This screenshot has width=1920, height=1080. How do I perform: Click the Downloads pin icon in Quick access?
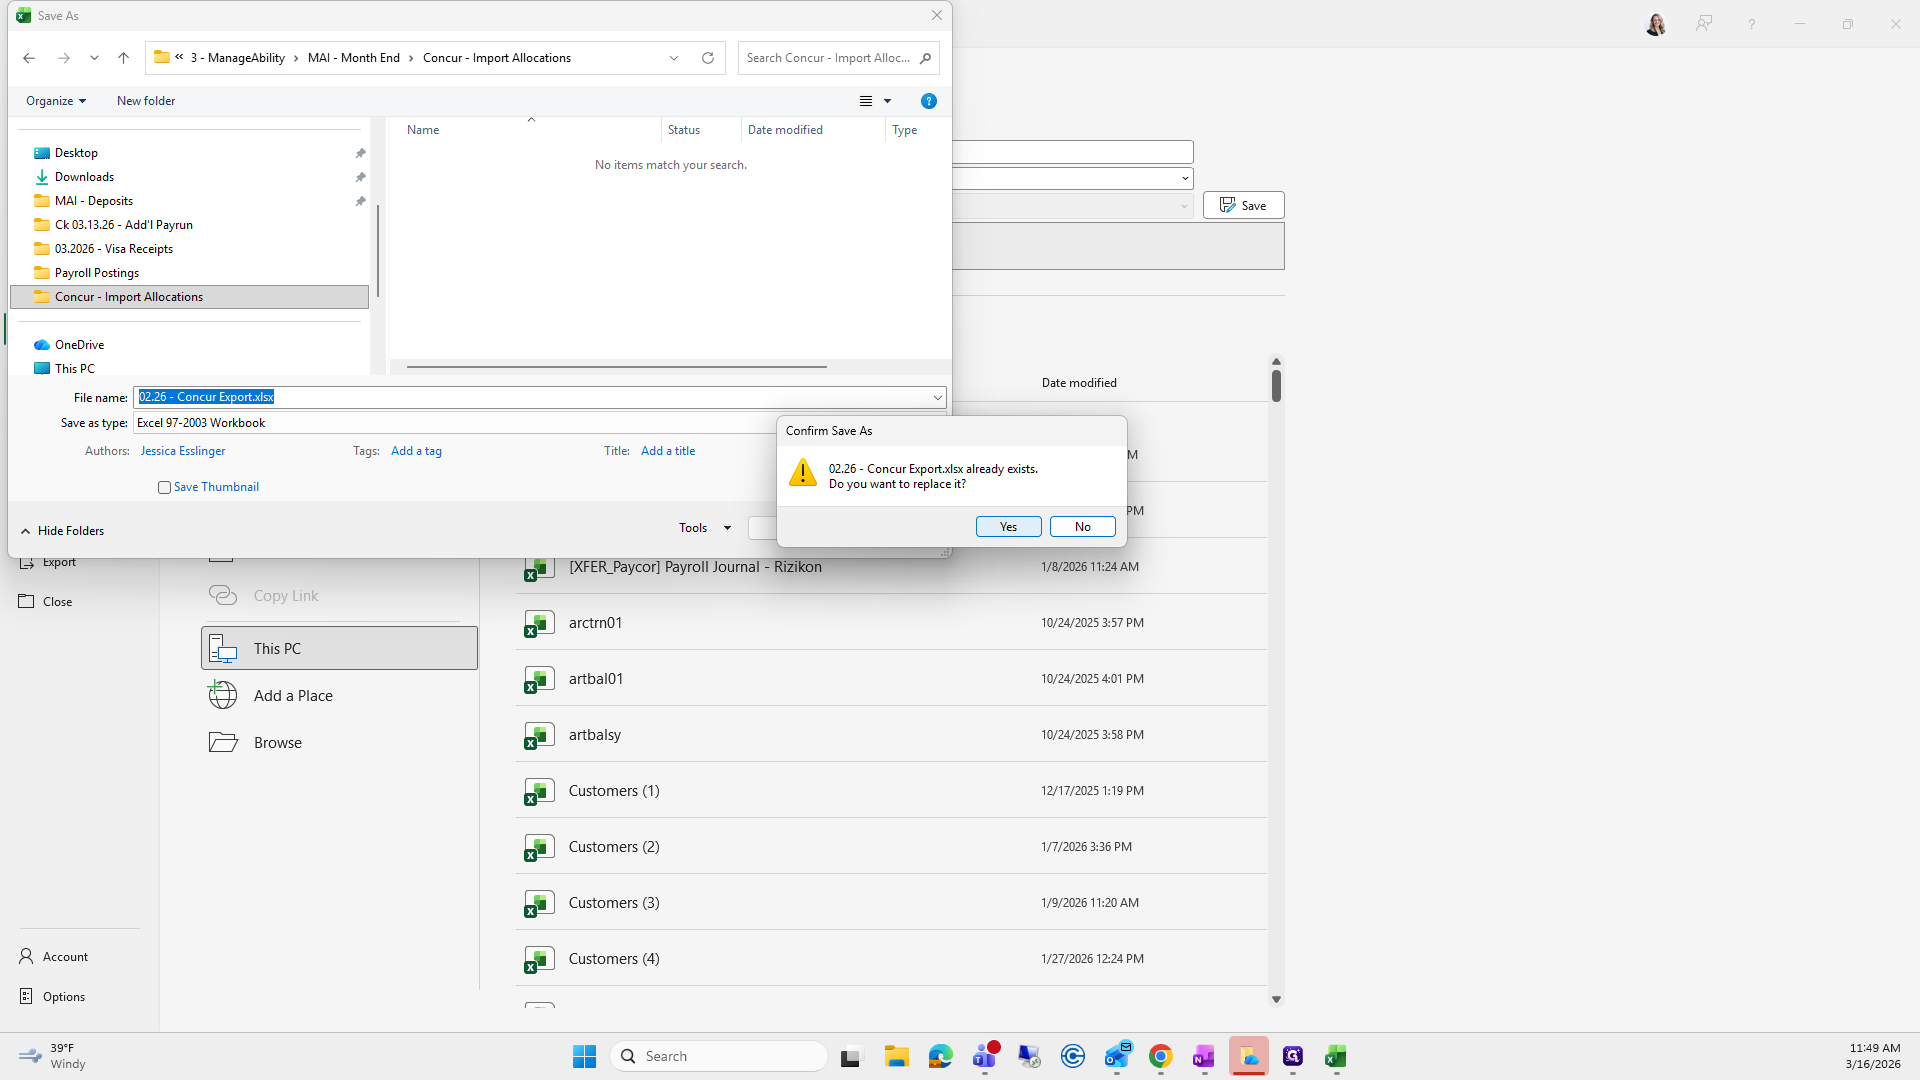tap(360, 177)
